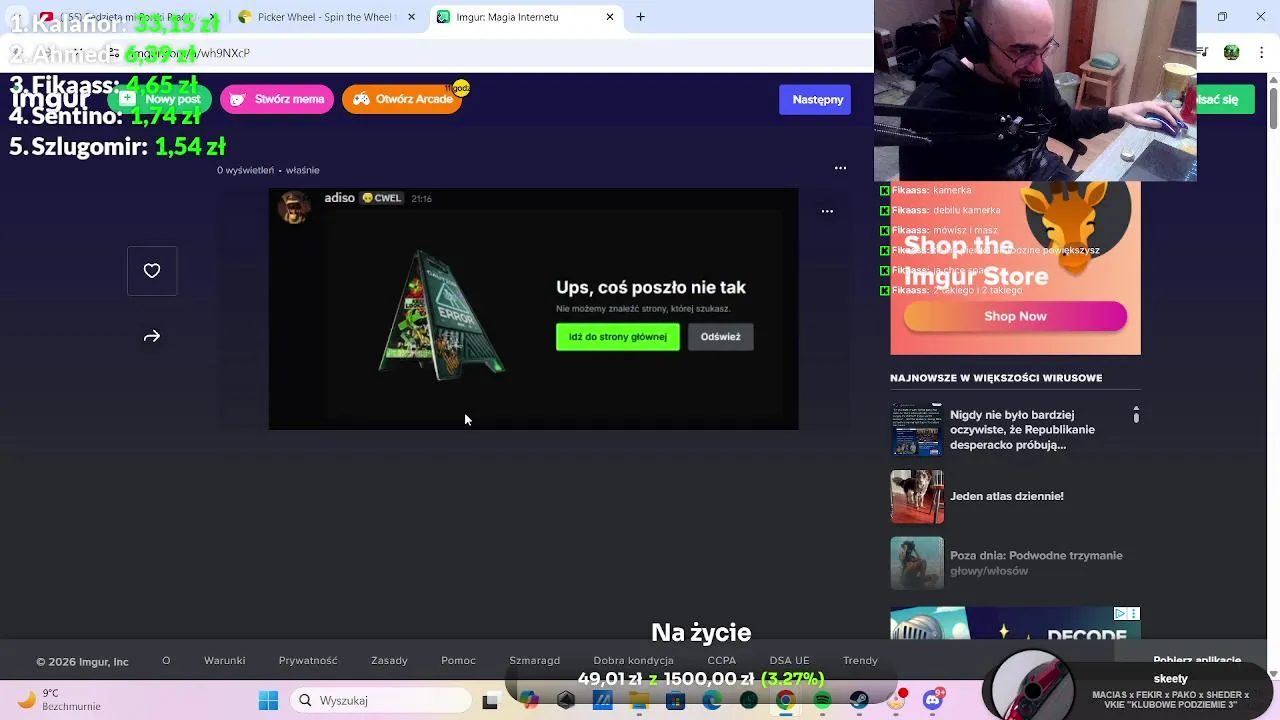The height and width of the screenshot is (720, 1280).
Task: Open the Republikanie viral post thumbnail
Action: pos(916,430)
